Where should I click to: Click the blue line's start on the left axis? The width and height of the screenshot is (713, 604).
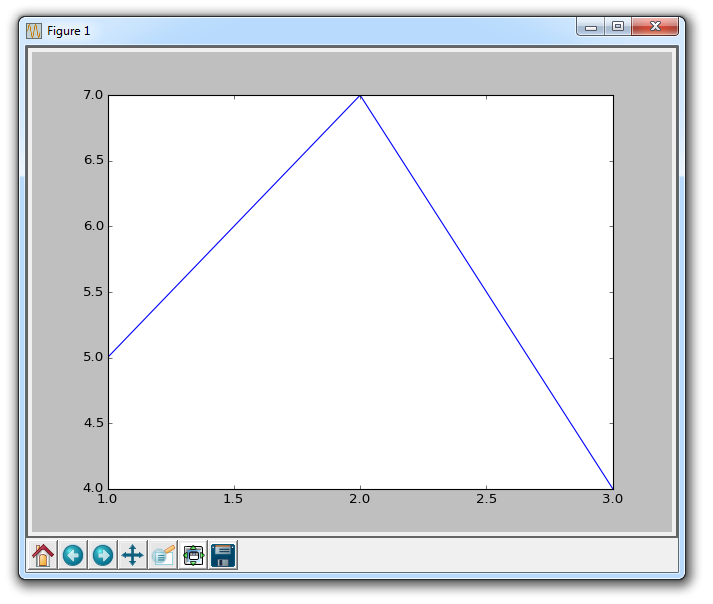[x=109, y=357]
